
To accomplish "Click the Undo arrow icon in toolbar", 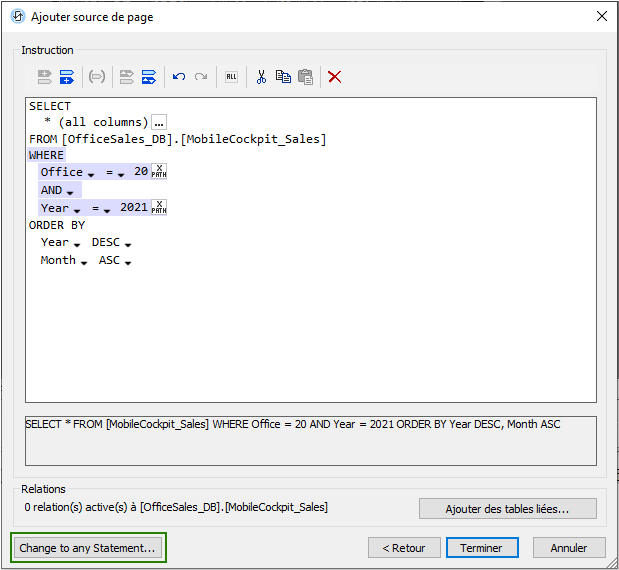I will [x=179, y=77].
